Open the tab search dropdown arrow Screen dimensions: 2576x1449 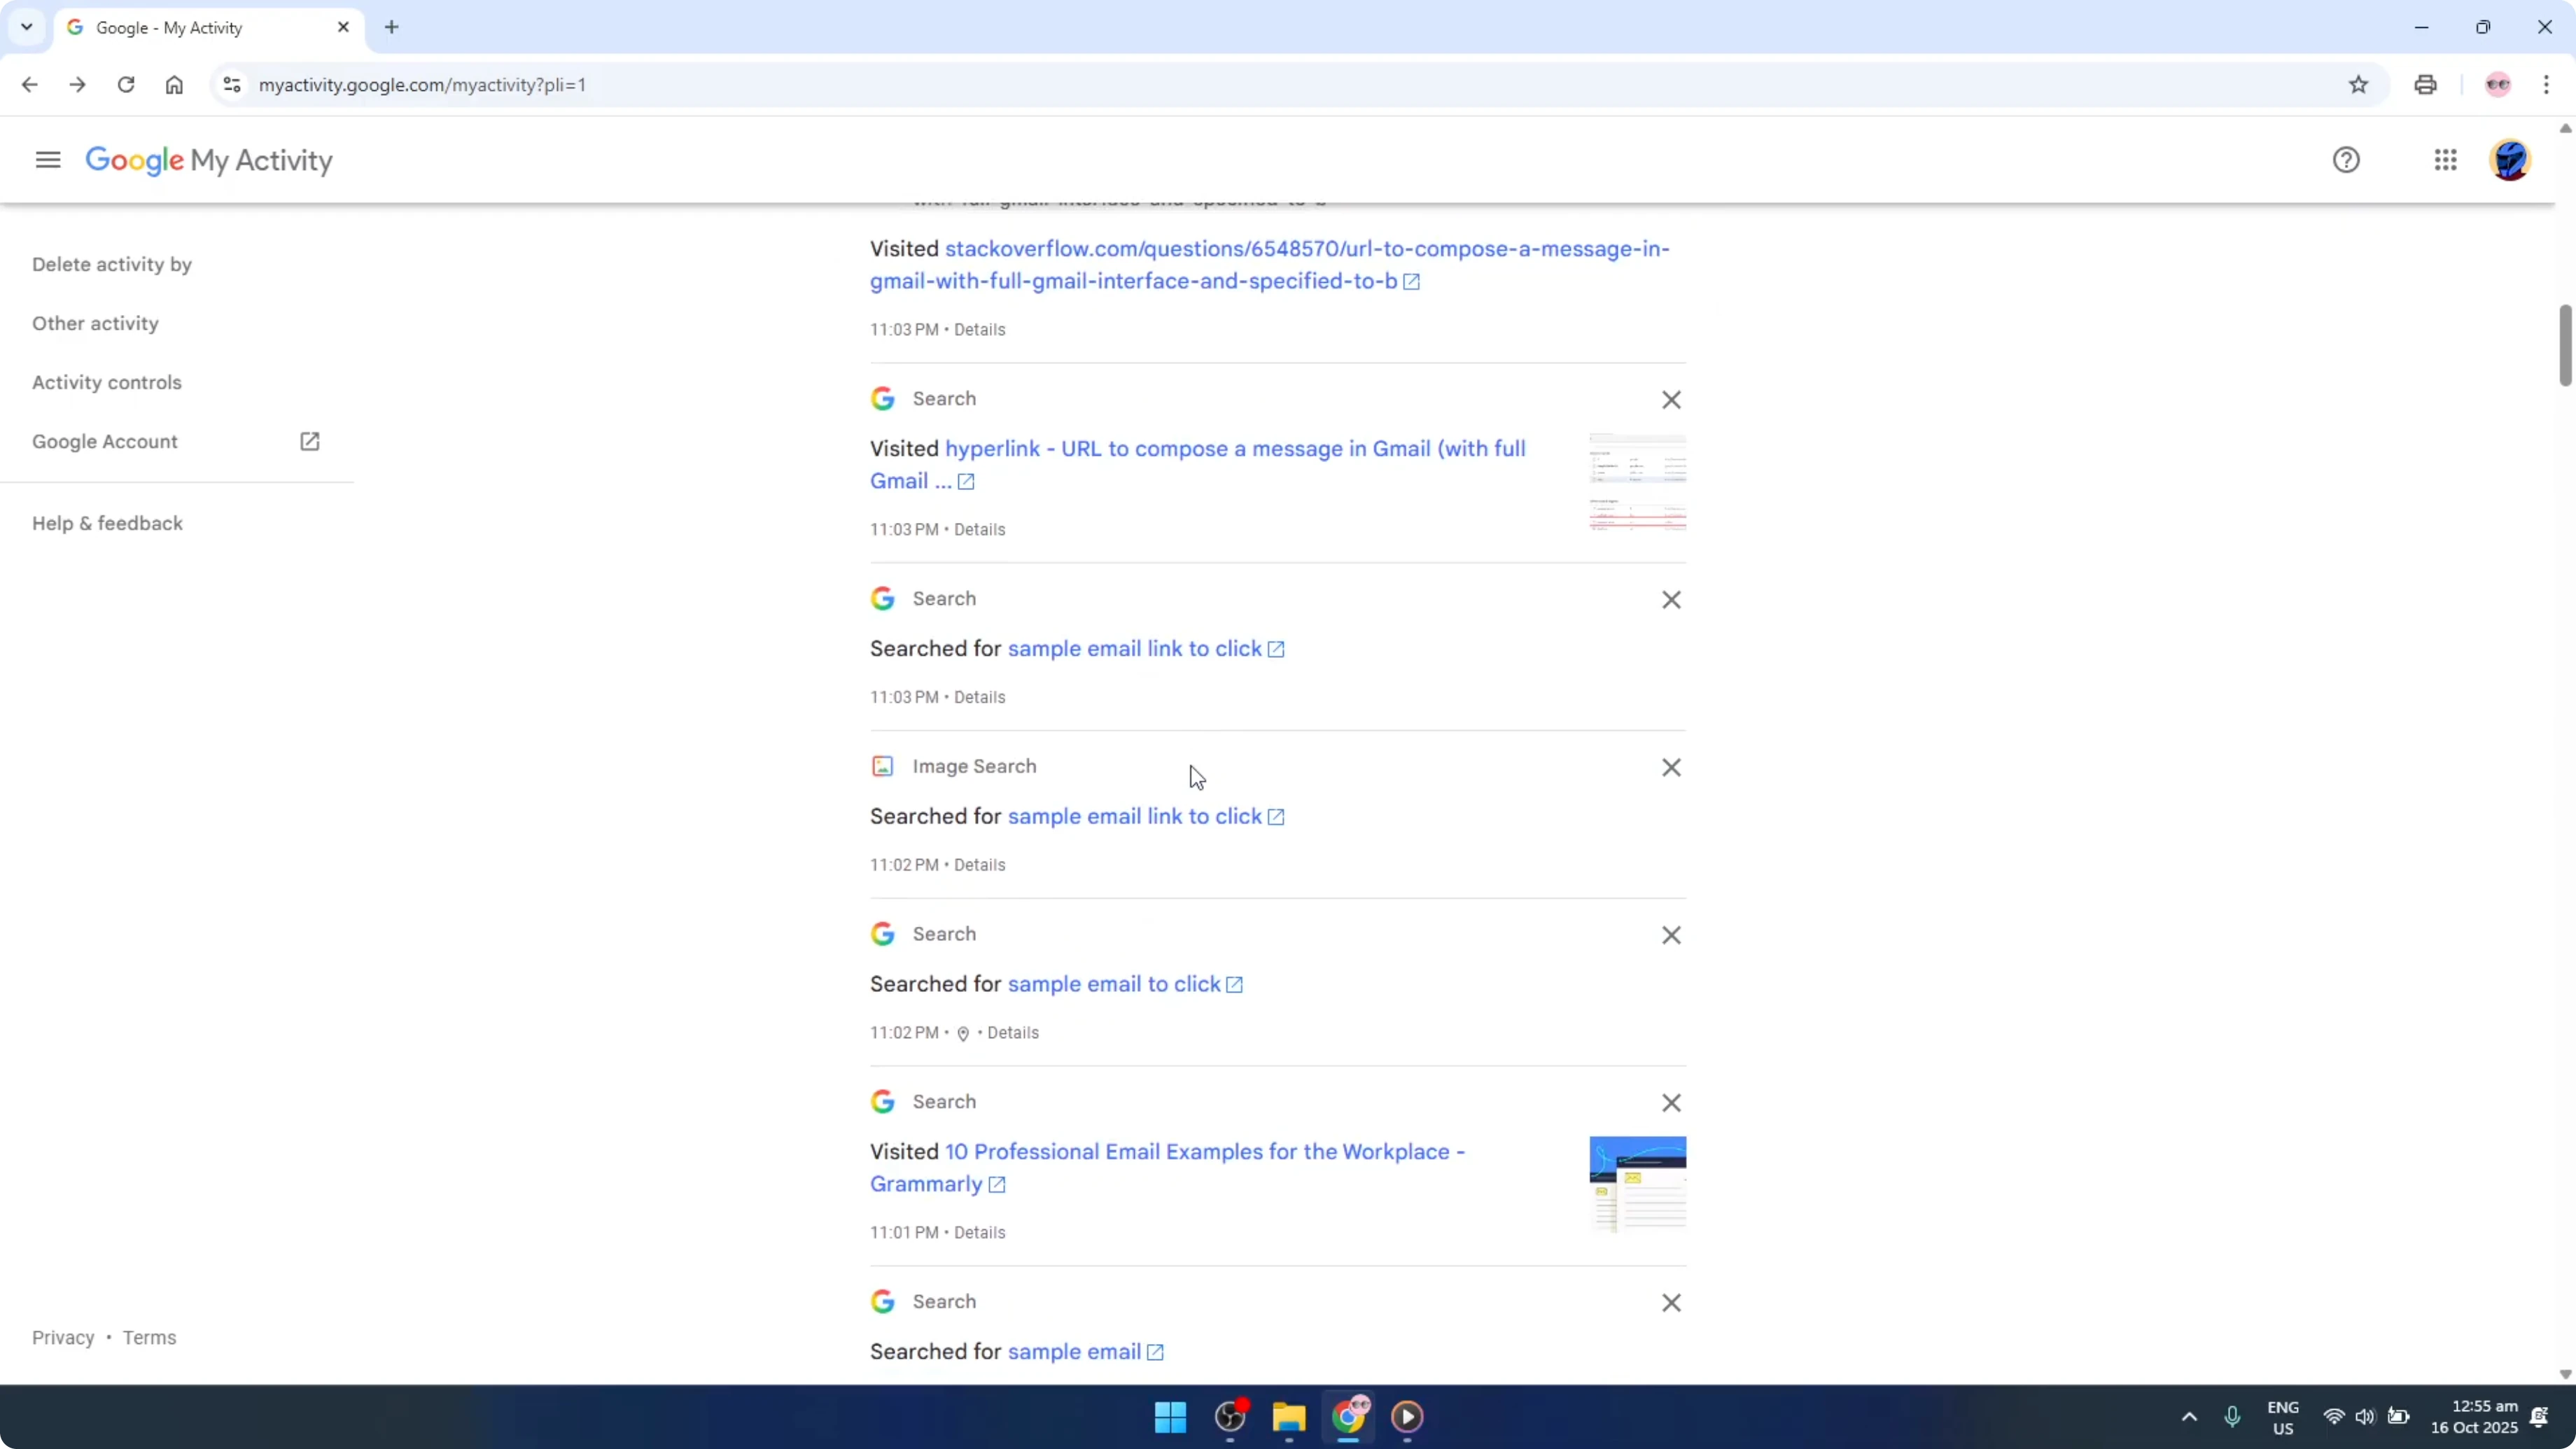click(x=26, y=27)
